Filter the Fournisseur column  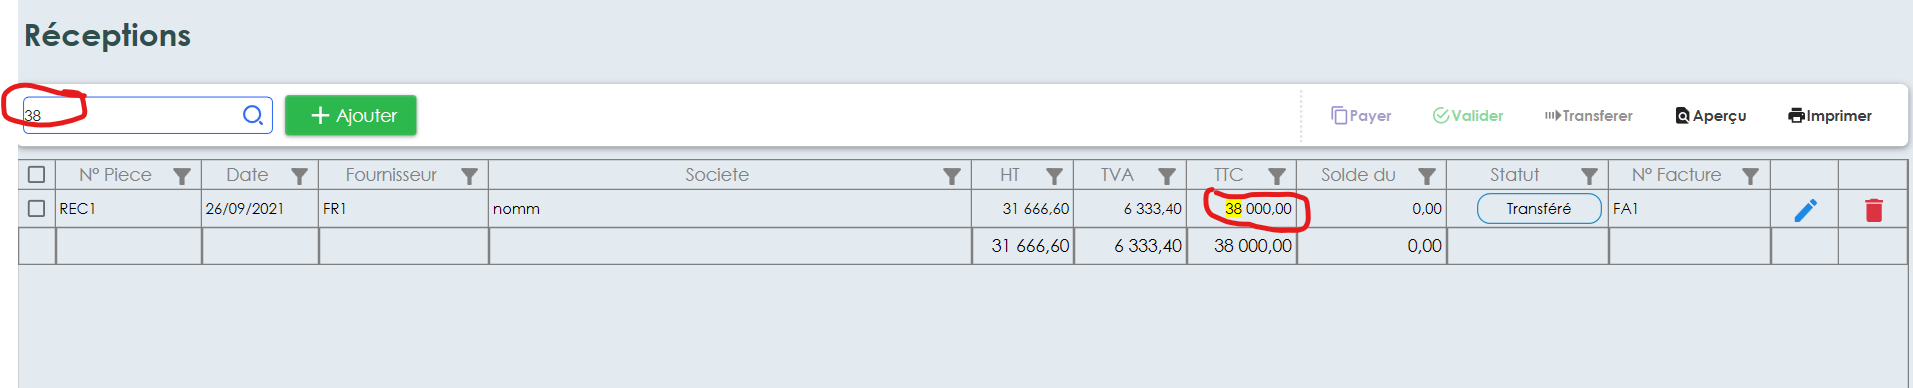[x=469, y=176]
